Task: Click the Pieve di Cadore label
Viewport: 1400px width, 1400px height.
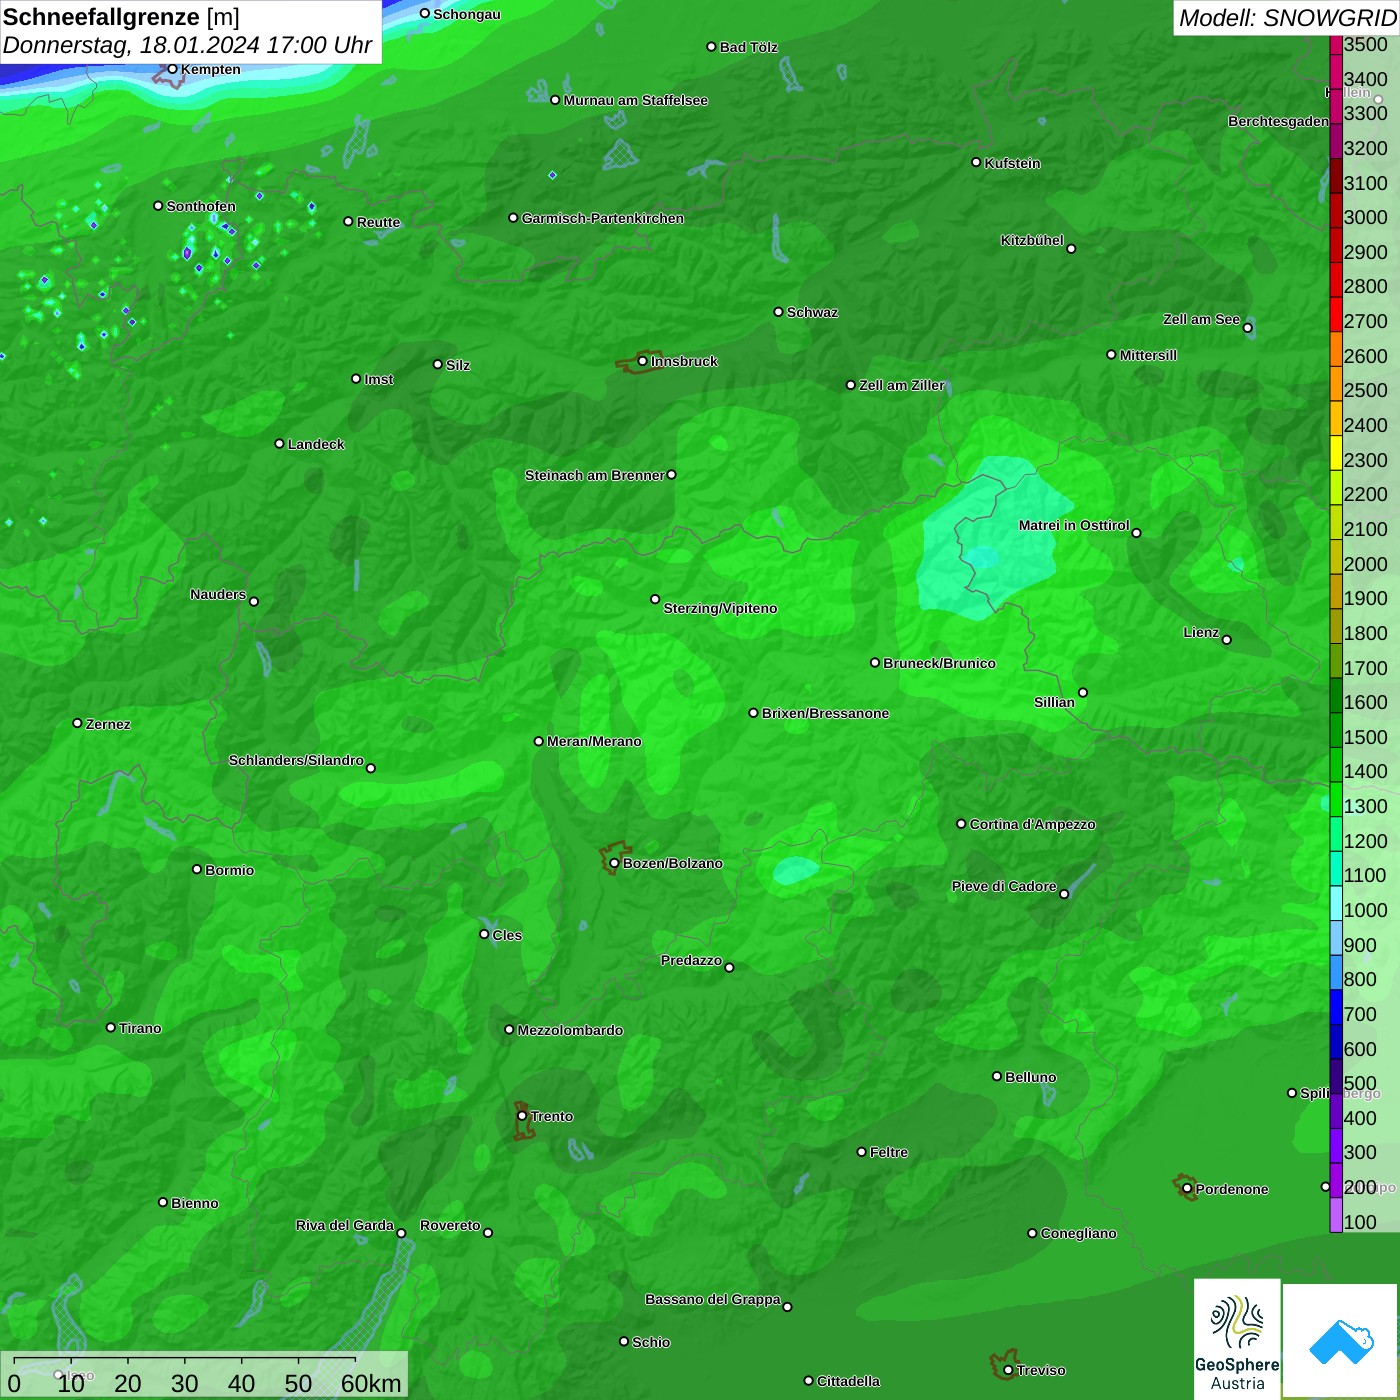Action: point(1004,886)
